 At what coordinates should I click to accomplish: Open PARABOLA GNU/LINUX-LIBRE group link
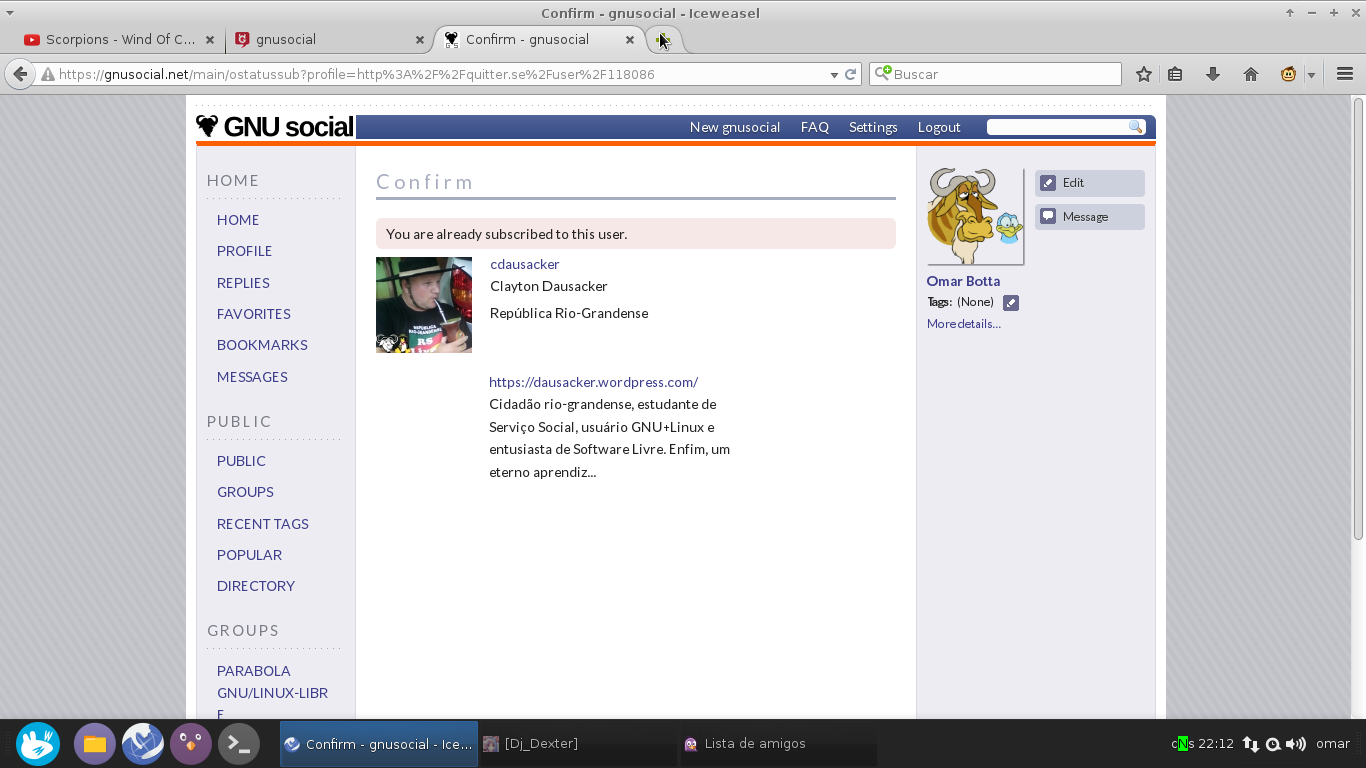(272, 690)
